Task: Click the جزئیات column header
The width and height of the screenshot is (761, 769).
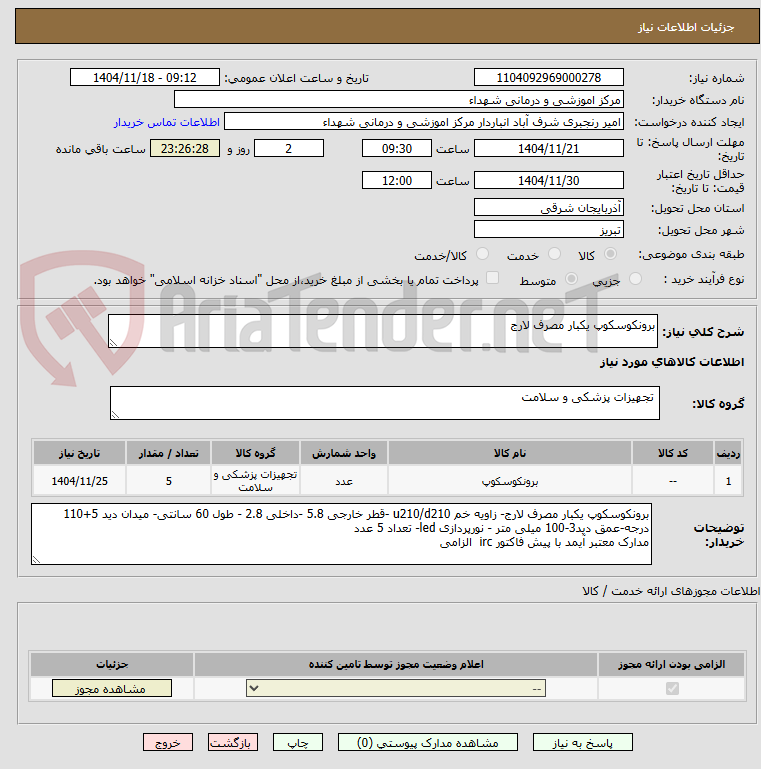Action: (x=112, y=664)
